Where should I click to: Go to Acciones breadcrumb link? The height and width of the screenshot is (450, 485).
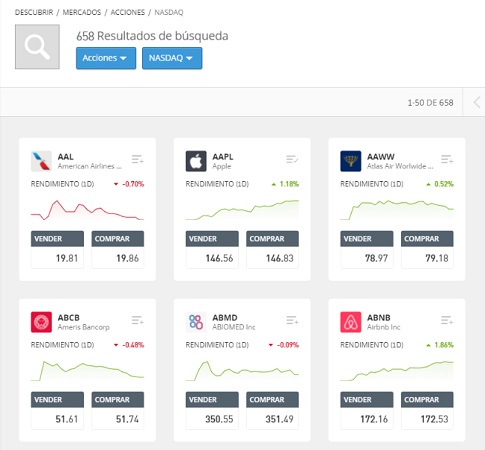tap(128, 12)
